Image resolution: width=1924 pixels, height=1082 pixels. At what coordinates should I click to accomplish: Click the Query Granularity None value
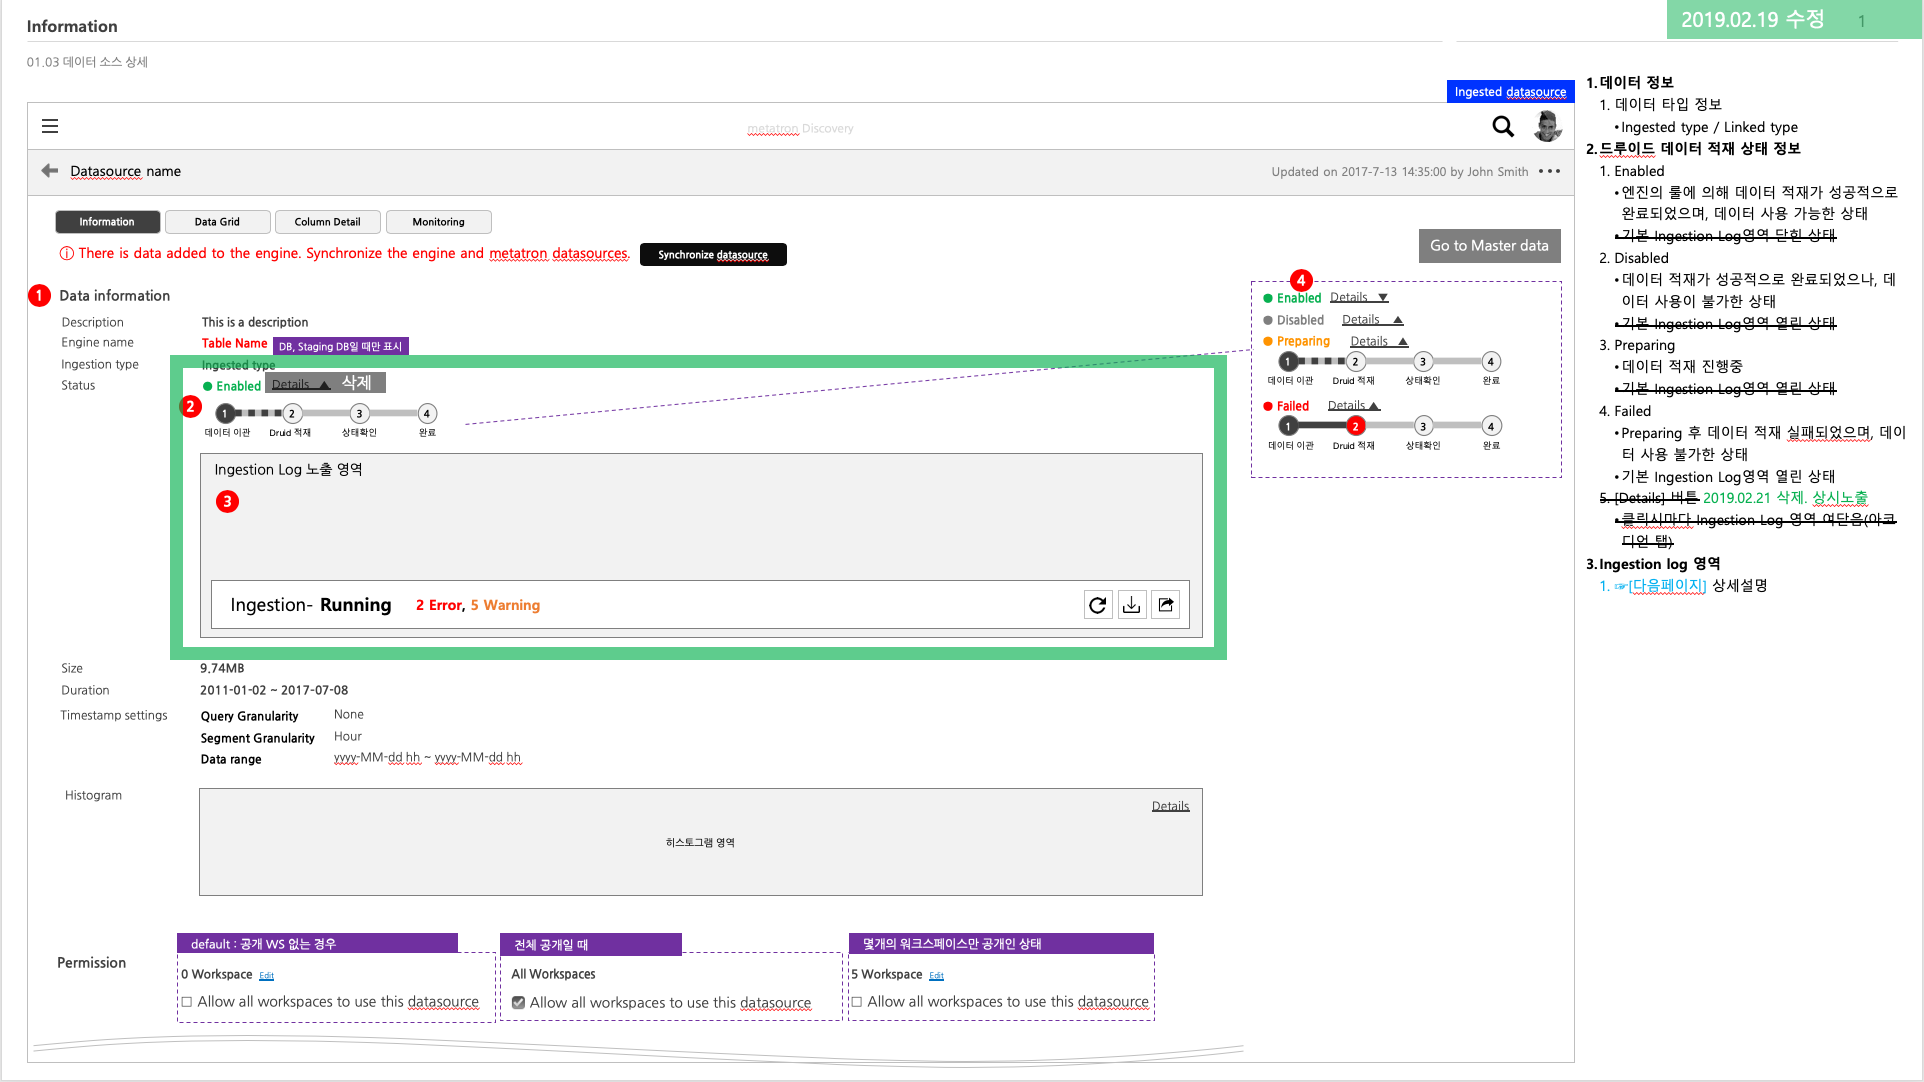tap(349, 714)
